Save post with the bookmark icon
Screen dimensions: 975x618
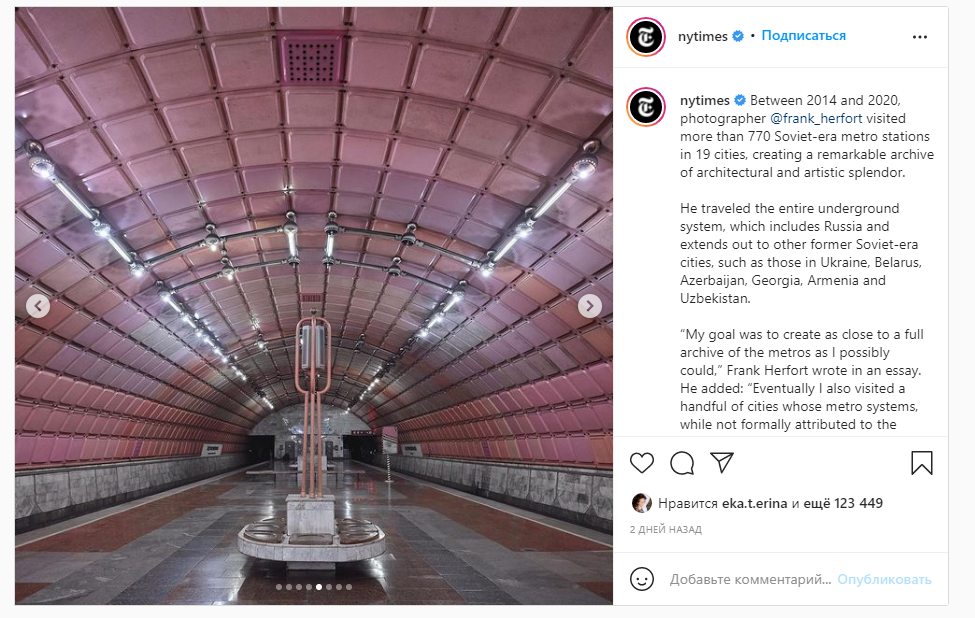tap(922, 463)
